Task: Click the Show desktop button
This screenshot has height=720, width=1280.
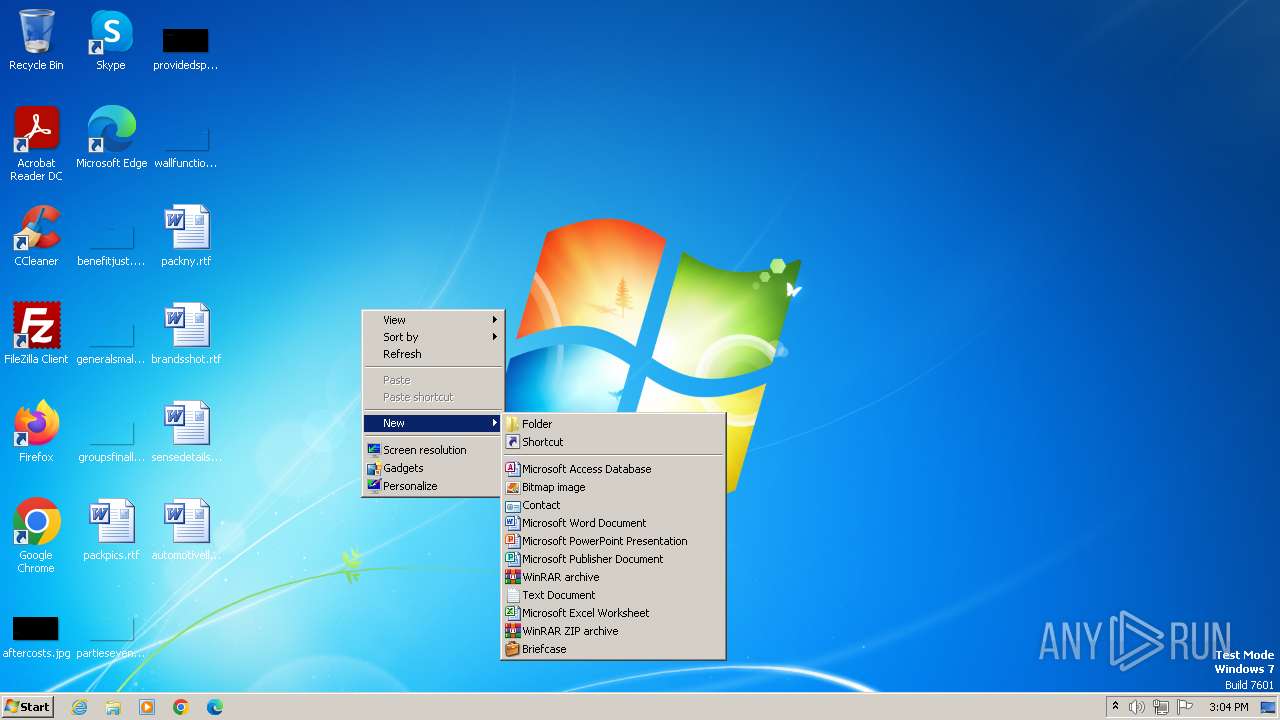Action: 1268,707
